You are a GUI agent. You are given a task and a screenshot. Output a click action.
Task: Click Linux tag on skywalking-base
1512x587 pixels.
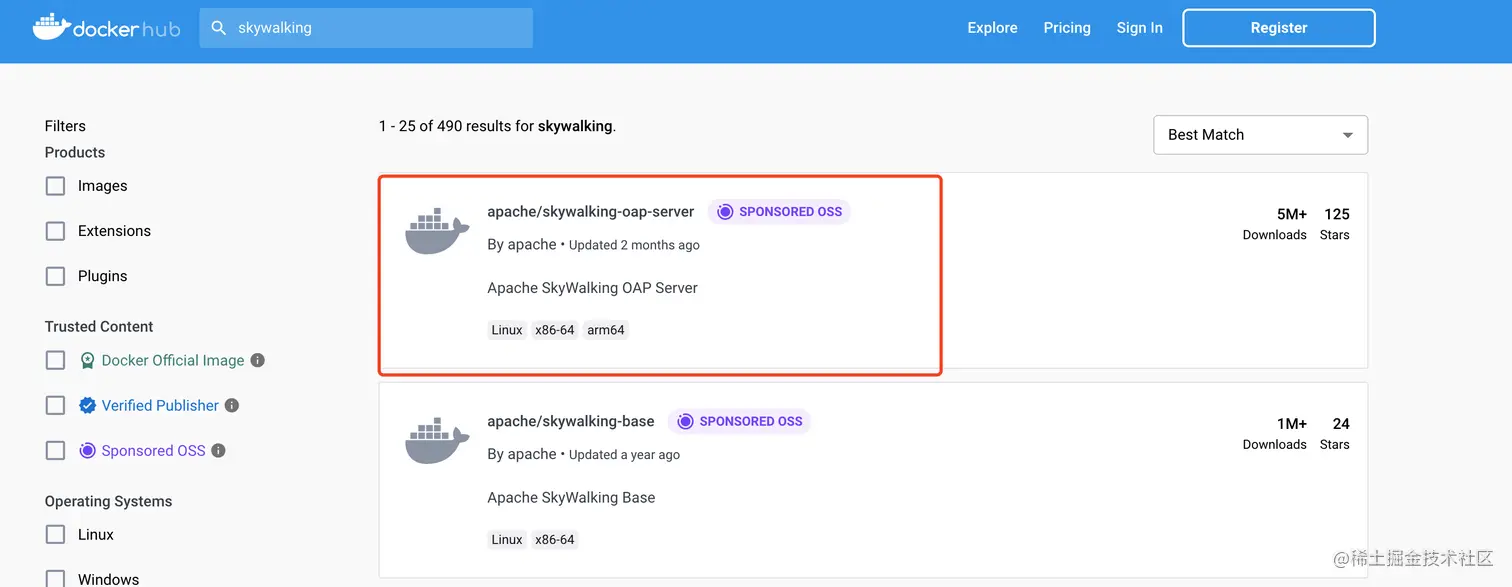click(507, 540)
